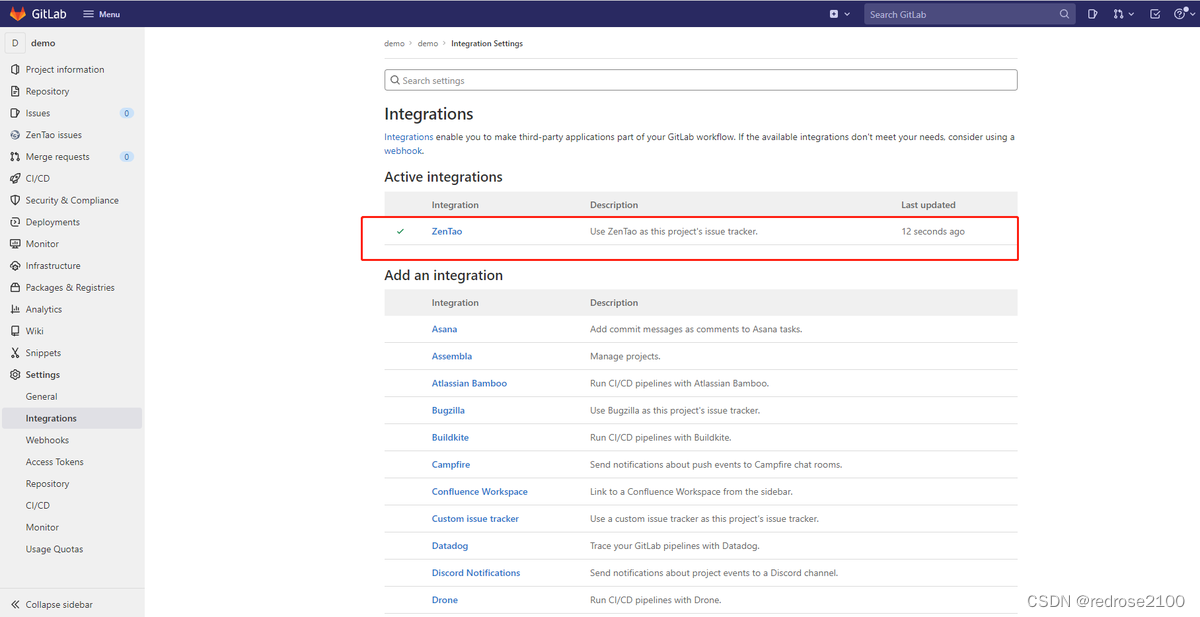1200x617 pixels.
Task: Open the To-Do list checkmark icon
Action: point(1155,14)
